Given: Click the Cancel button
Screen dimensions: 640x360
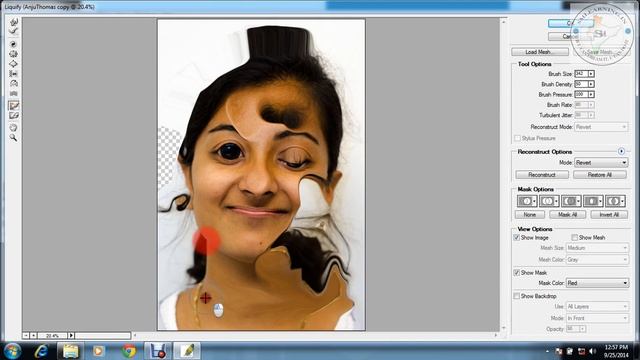Looking at the screenshot, I should [570, 36].
